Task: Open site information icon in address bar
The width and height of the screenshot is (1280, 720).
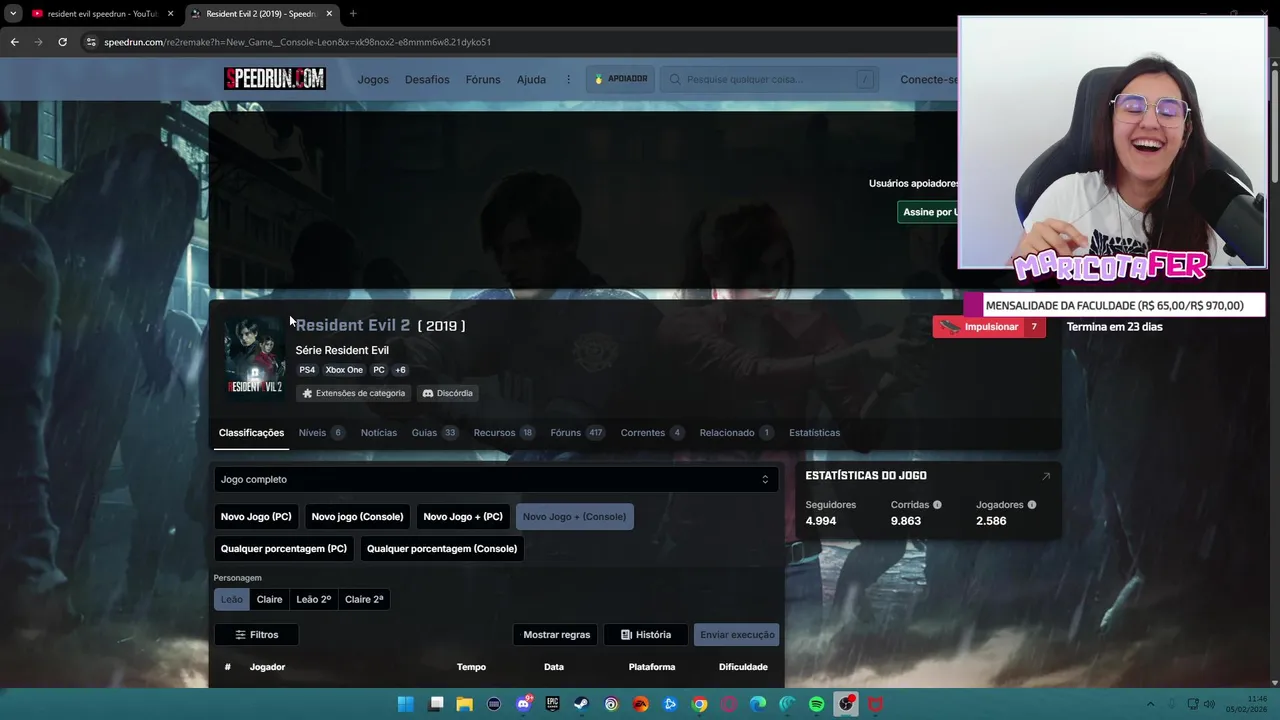Action: tap(91, 42)
